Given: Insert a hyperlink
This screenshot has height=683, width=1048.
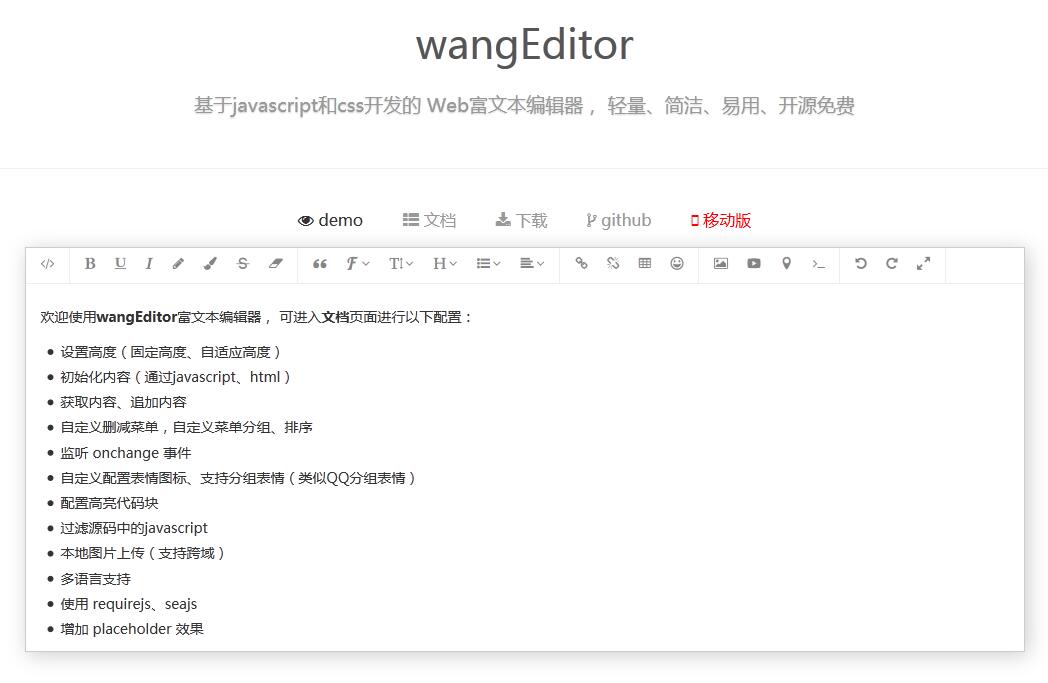Looking at the screenshot, I should (x=581, y=264).
